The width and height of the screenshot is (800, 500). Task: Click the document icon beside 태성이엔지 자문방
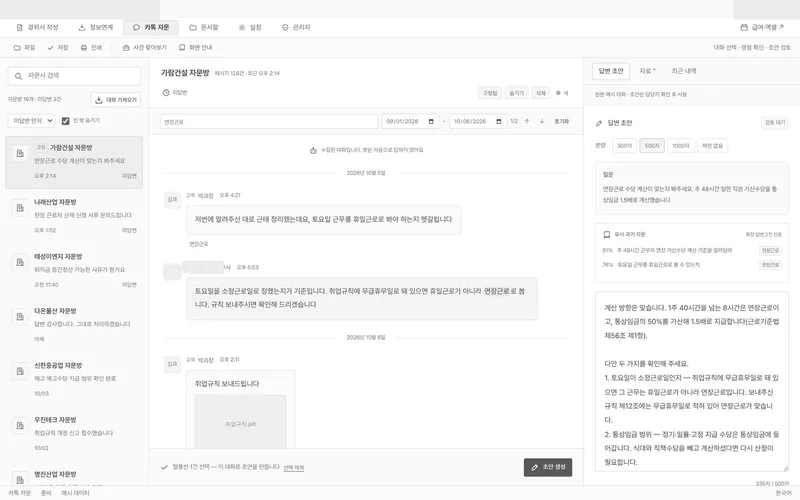(x=20, y=262)
